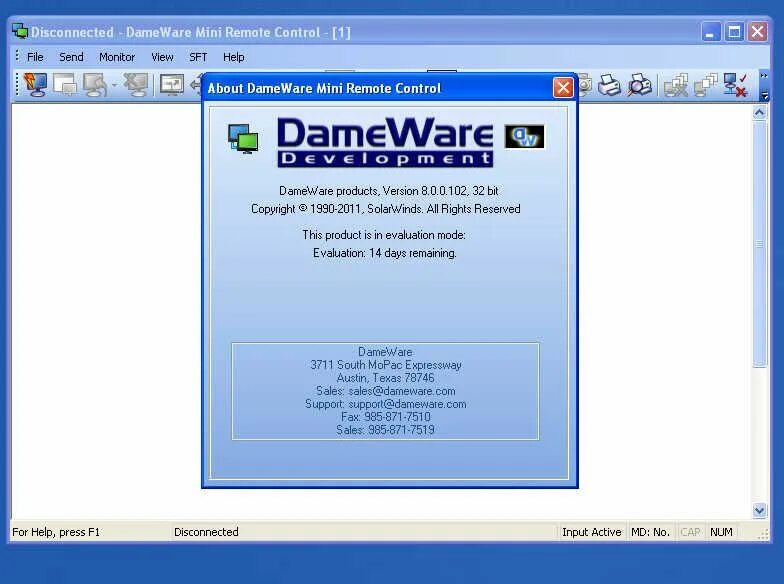Click the greyed cascaded monitors icon
The width and height of the screenshot is (784, 584).
[706, 84]
